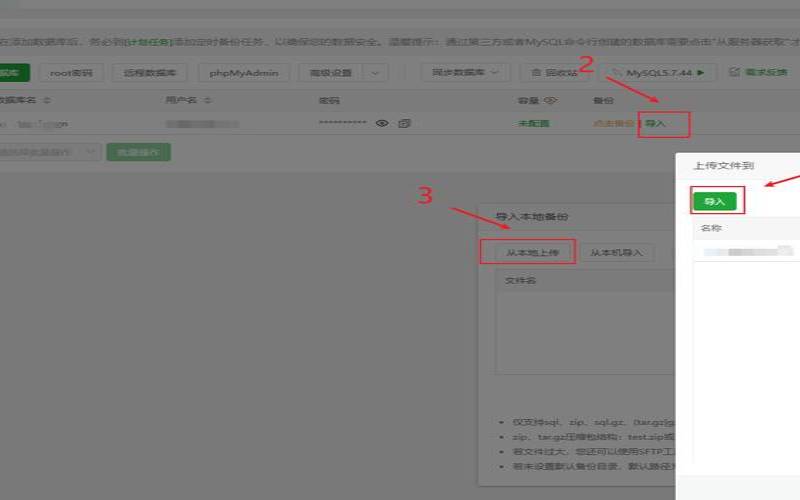Sort by 用户名 using the sort arrows
Screen dimensions: 800x500
tap(208, 100)
